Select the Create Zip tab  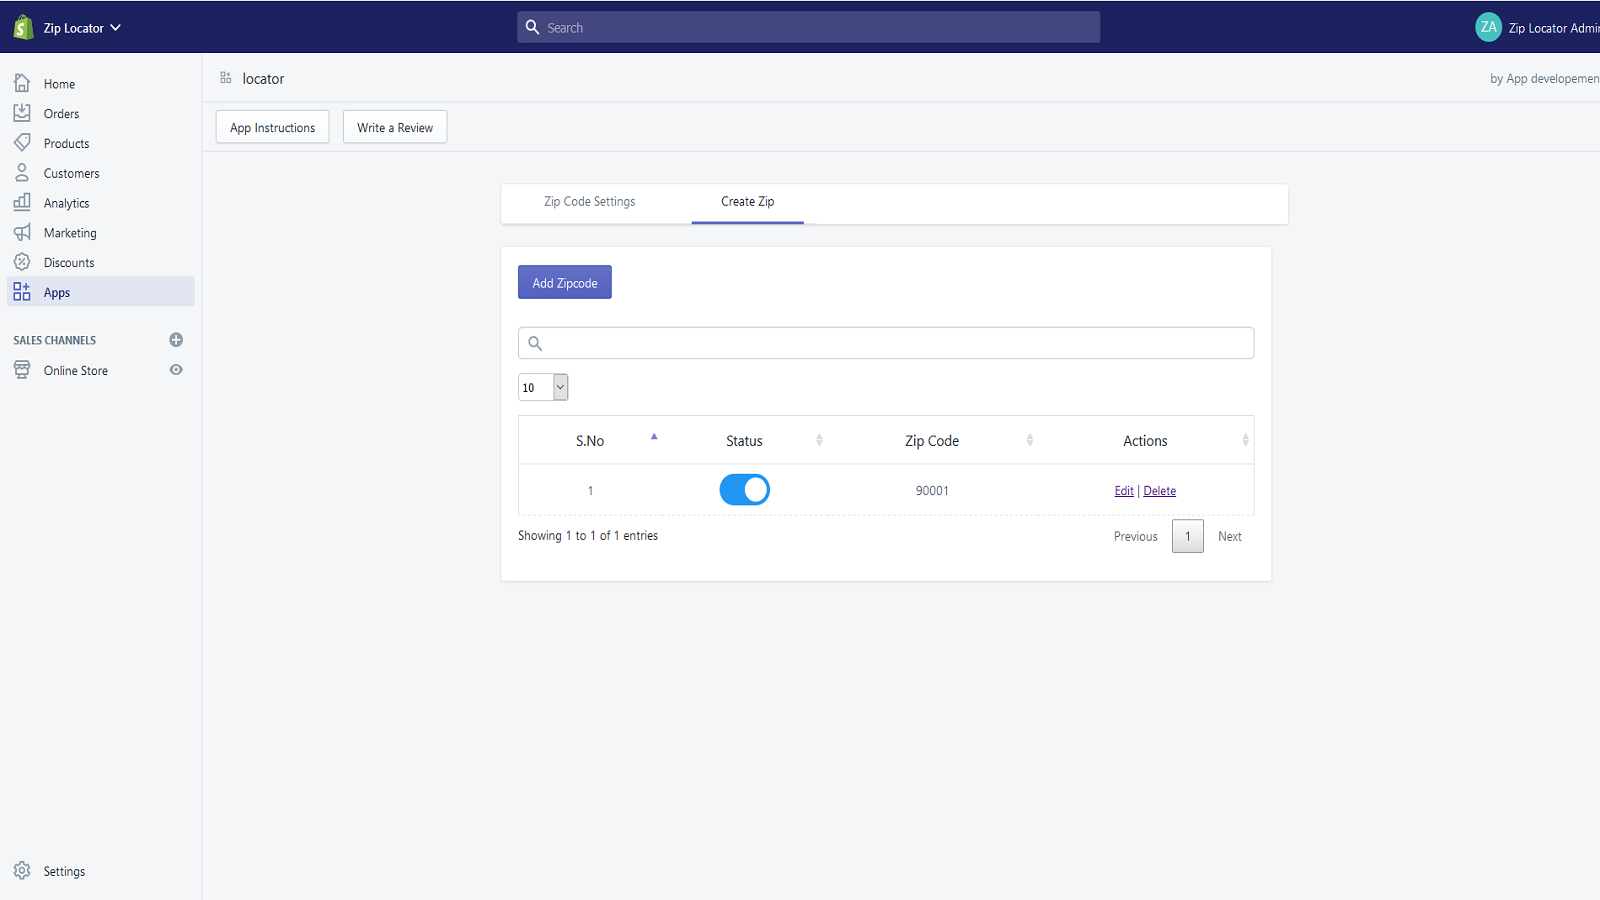click(x=747, y=202)
